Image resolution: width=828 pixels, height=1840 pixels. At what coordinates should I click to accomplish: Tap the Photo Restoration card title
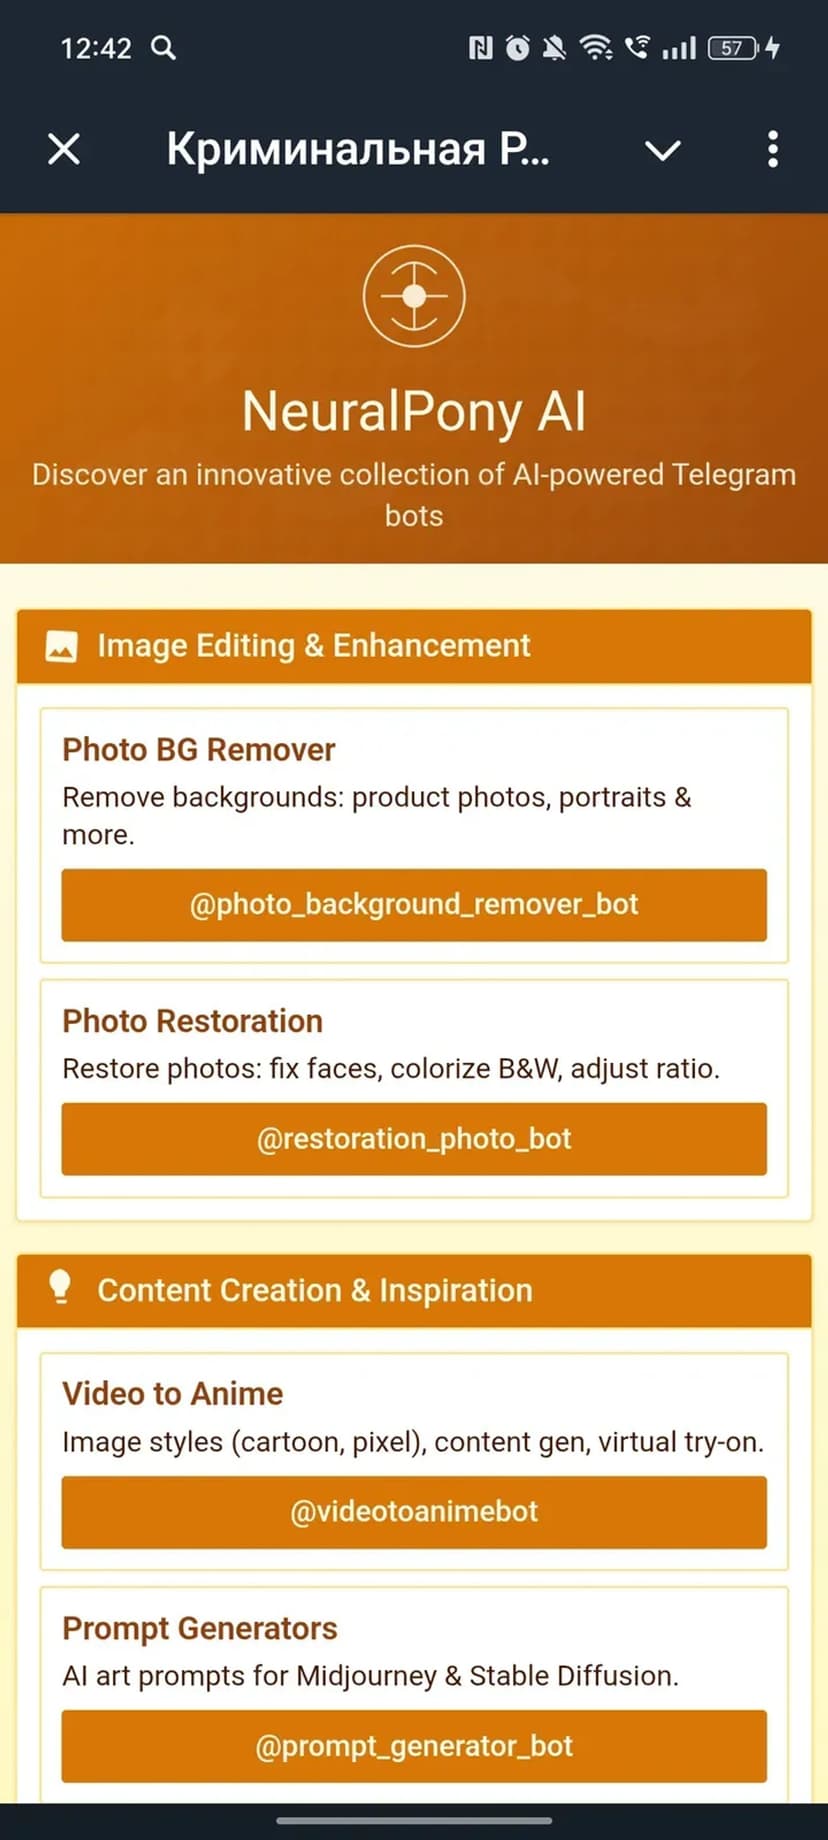192,1021
